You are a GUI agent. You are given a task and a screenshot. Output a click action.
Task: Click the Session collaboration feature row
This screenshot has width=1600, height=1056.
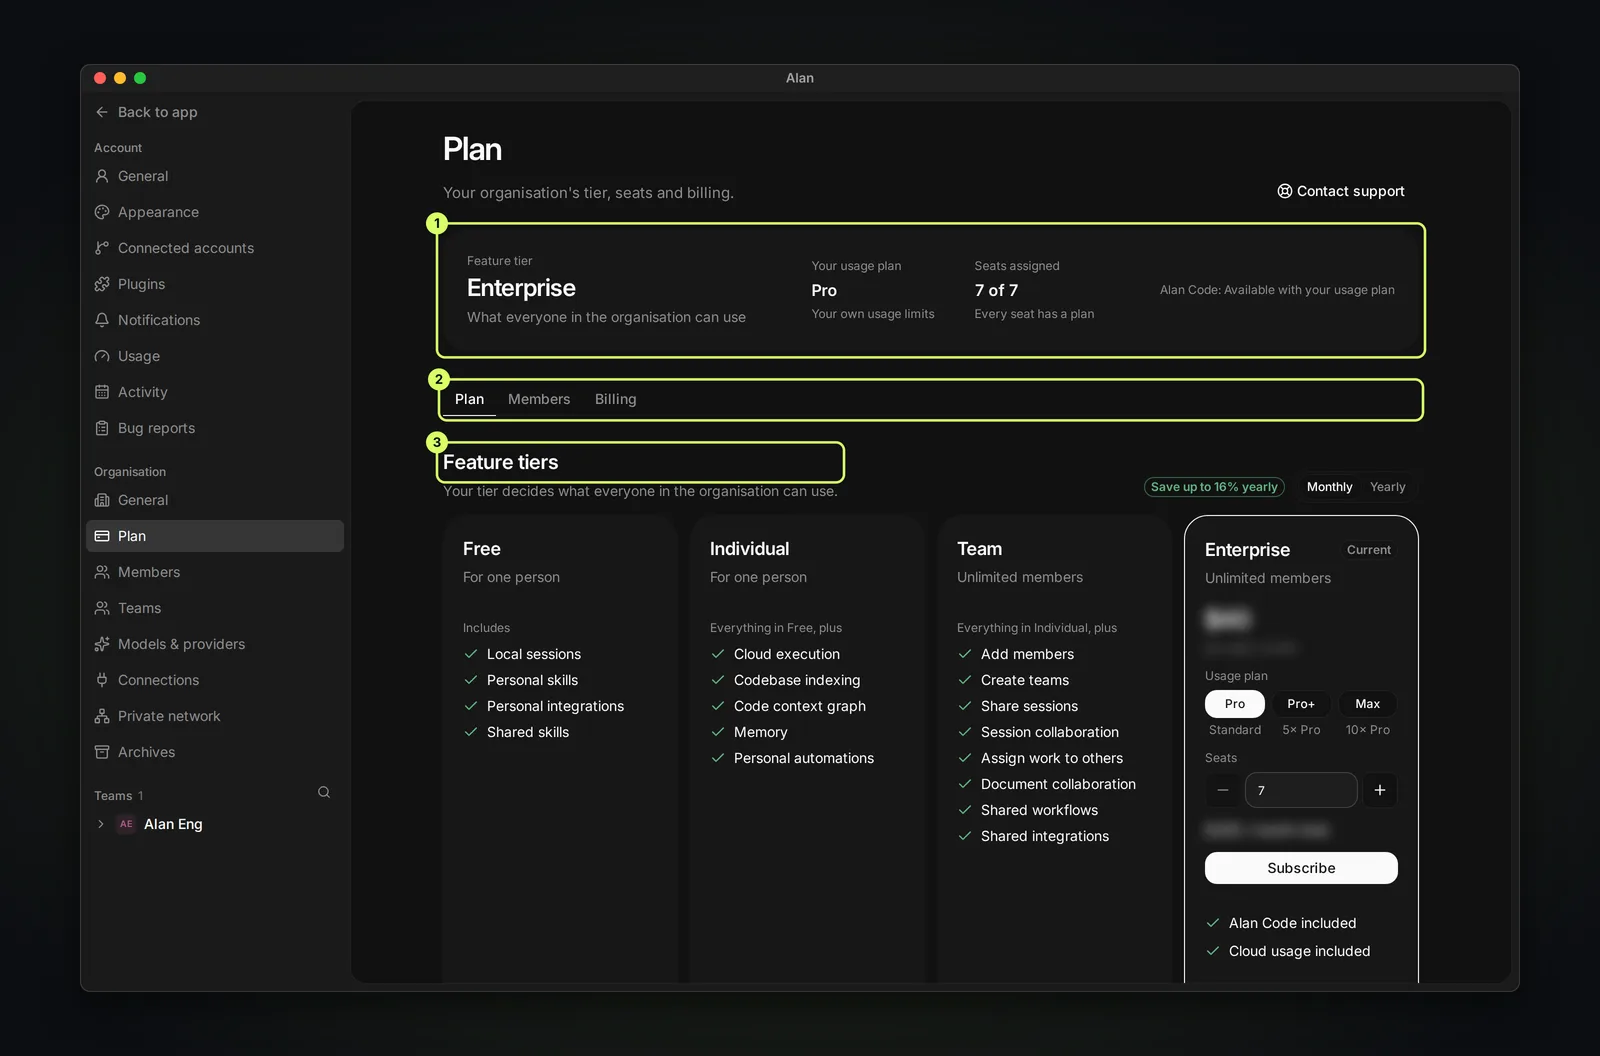[x=1038, y=732]
